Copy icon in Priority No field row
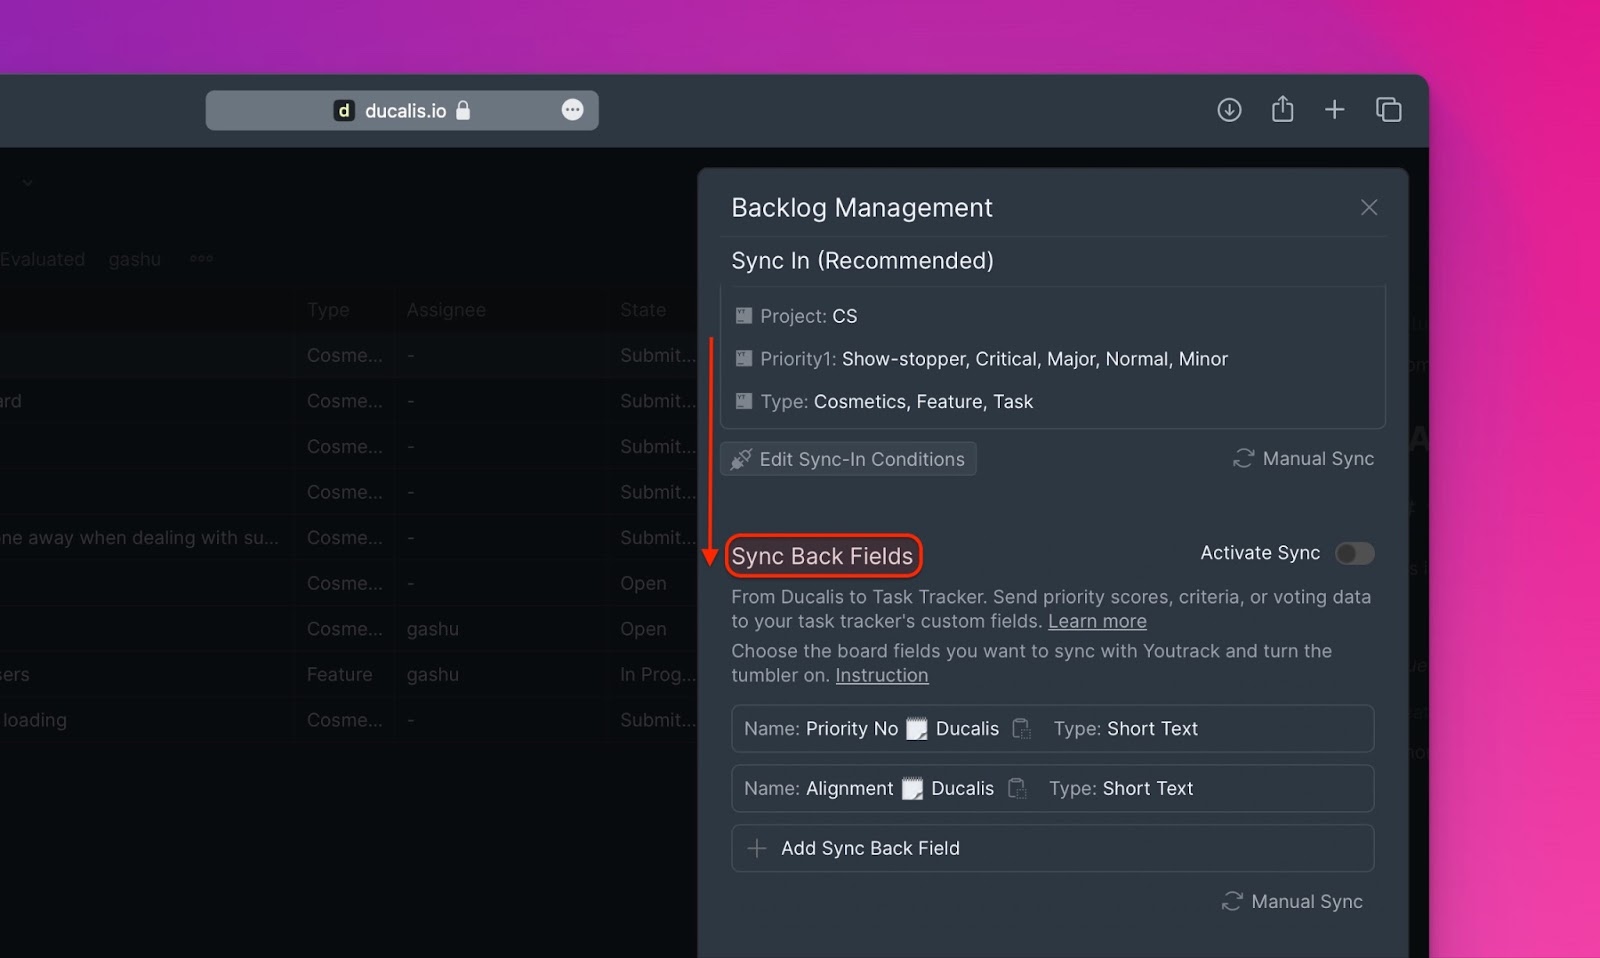1600x958 pixels. pyautogui.click(x=1021, y=729)
